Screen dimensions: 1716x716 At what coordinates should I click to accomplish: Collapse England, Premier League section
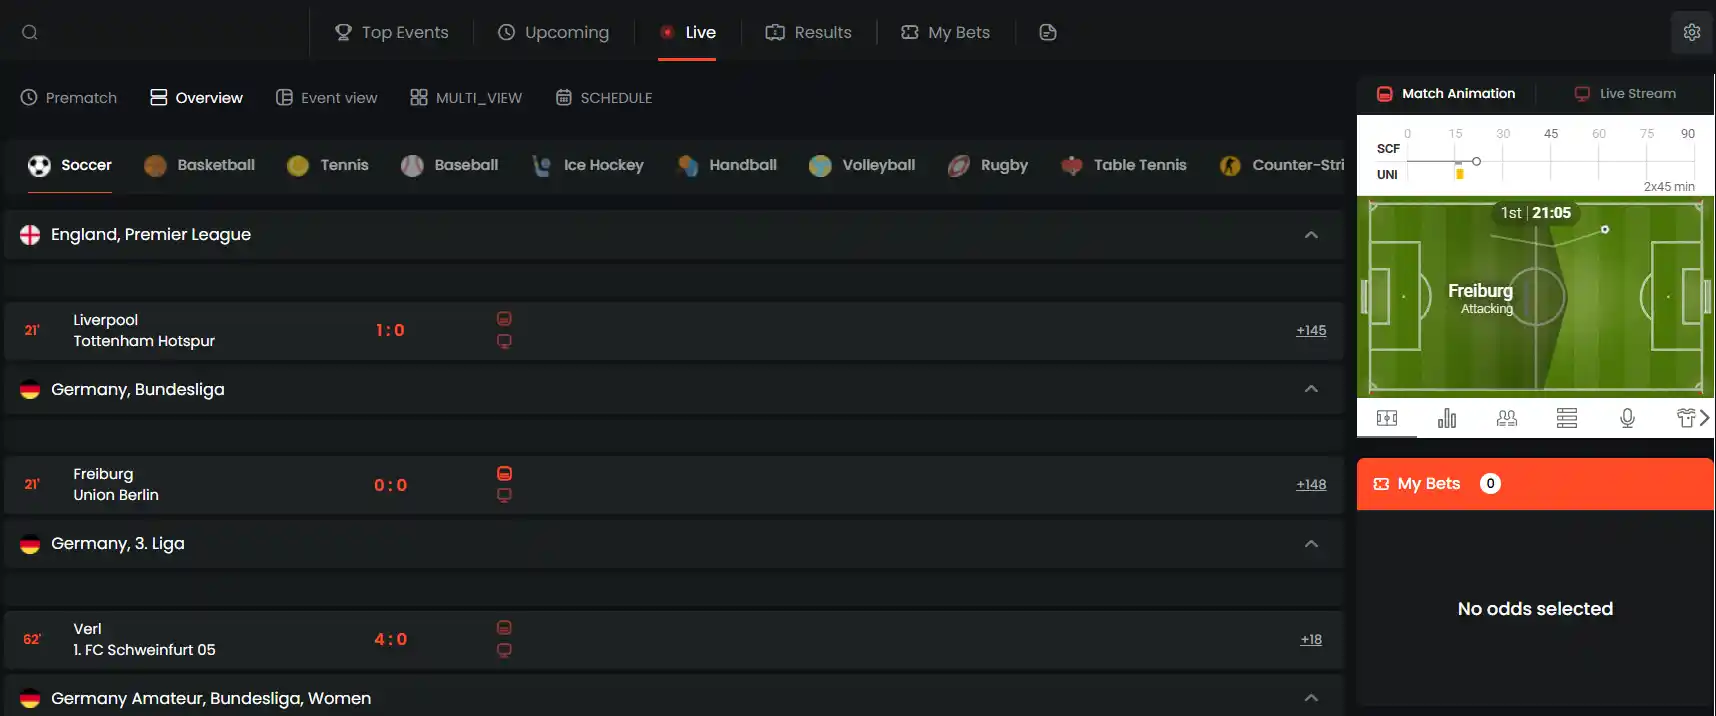coord(1311,235)
